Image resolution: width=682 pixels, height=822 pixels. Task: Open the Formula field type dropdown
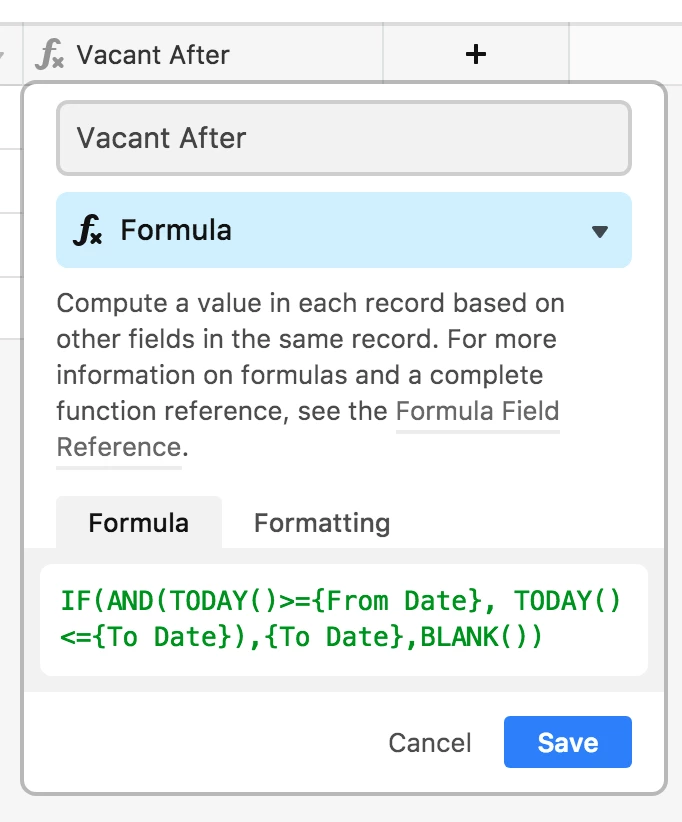pyautogui.click(x=343, y=230)
